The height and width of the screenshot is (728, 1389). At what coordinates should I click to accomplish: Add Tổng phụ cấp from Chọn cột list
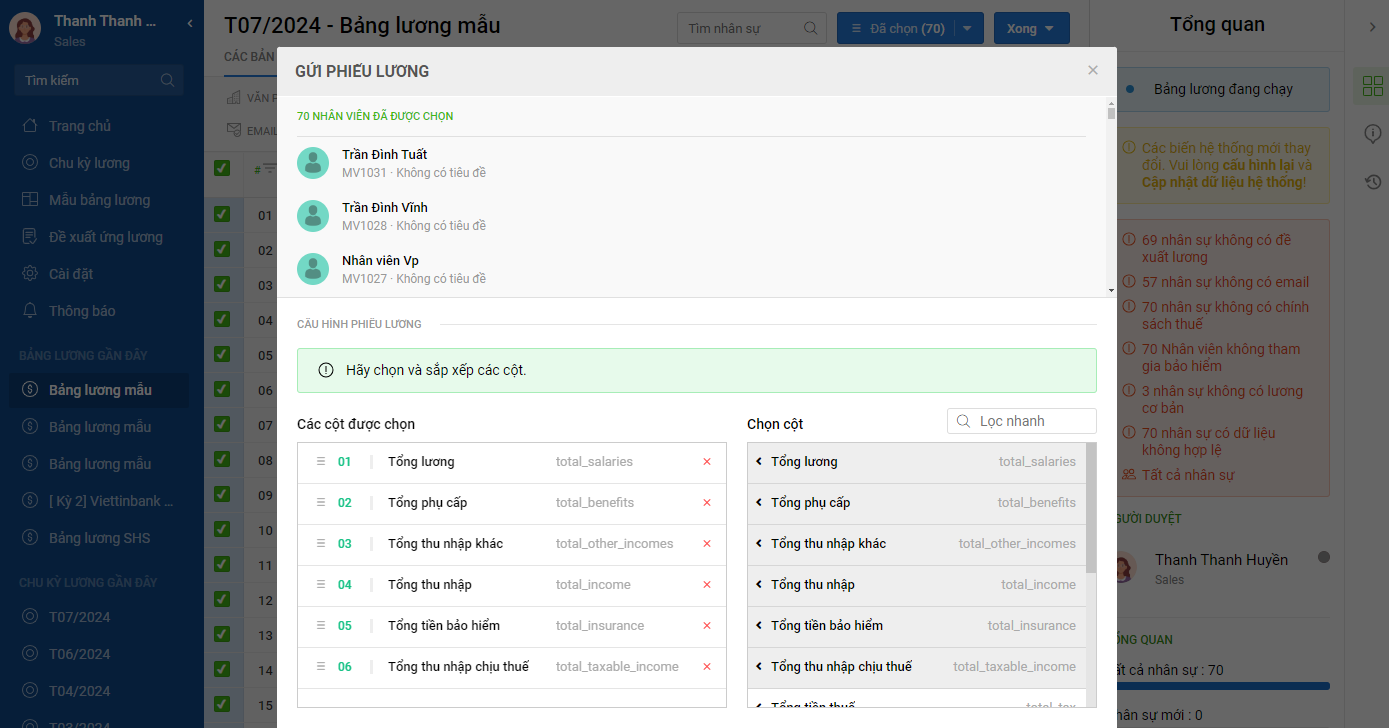(916, 504)
